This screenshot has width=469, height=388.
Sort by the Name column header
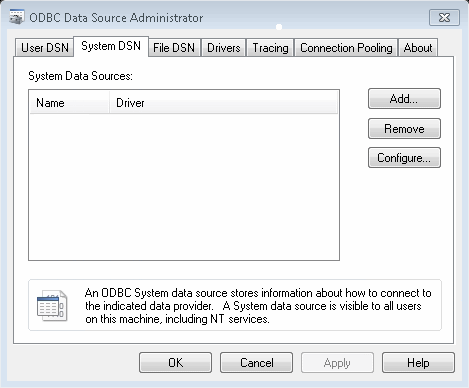point(70,103)
